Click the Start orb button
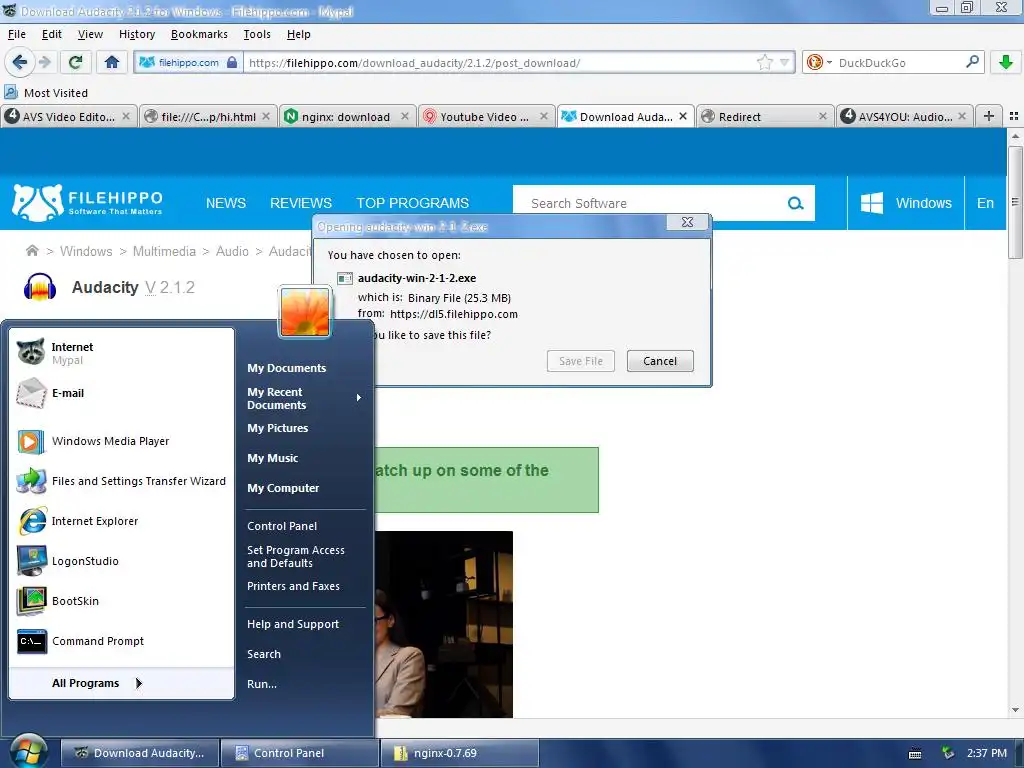 tap(29, 751)
